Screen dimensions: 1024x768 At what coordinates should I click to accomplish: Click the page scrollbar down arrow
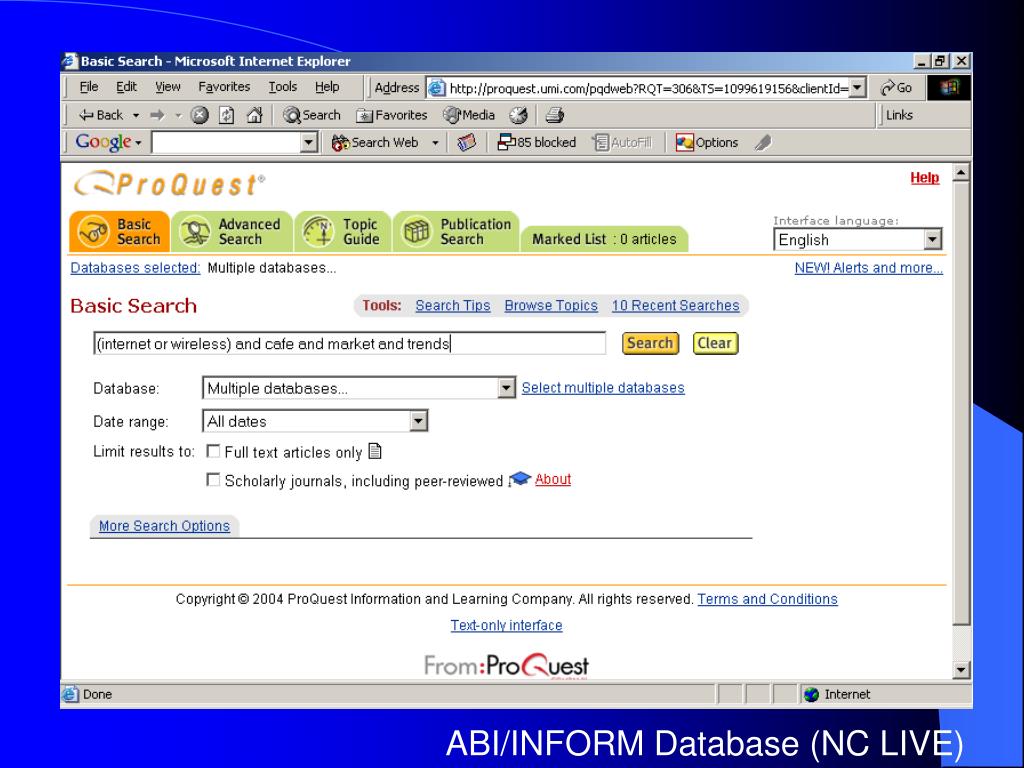coord(961,670)
